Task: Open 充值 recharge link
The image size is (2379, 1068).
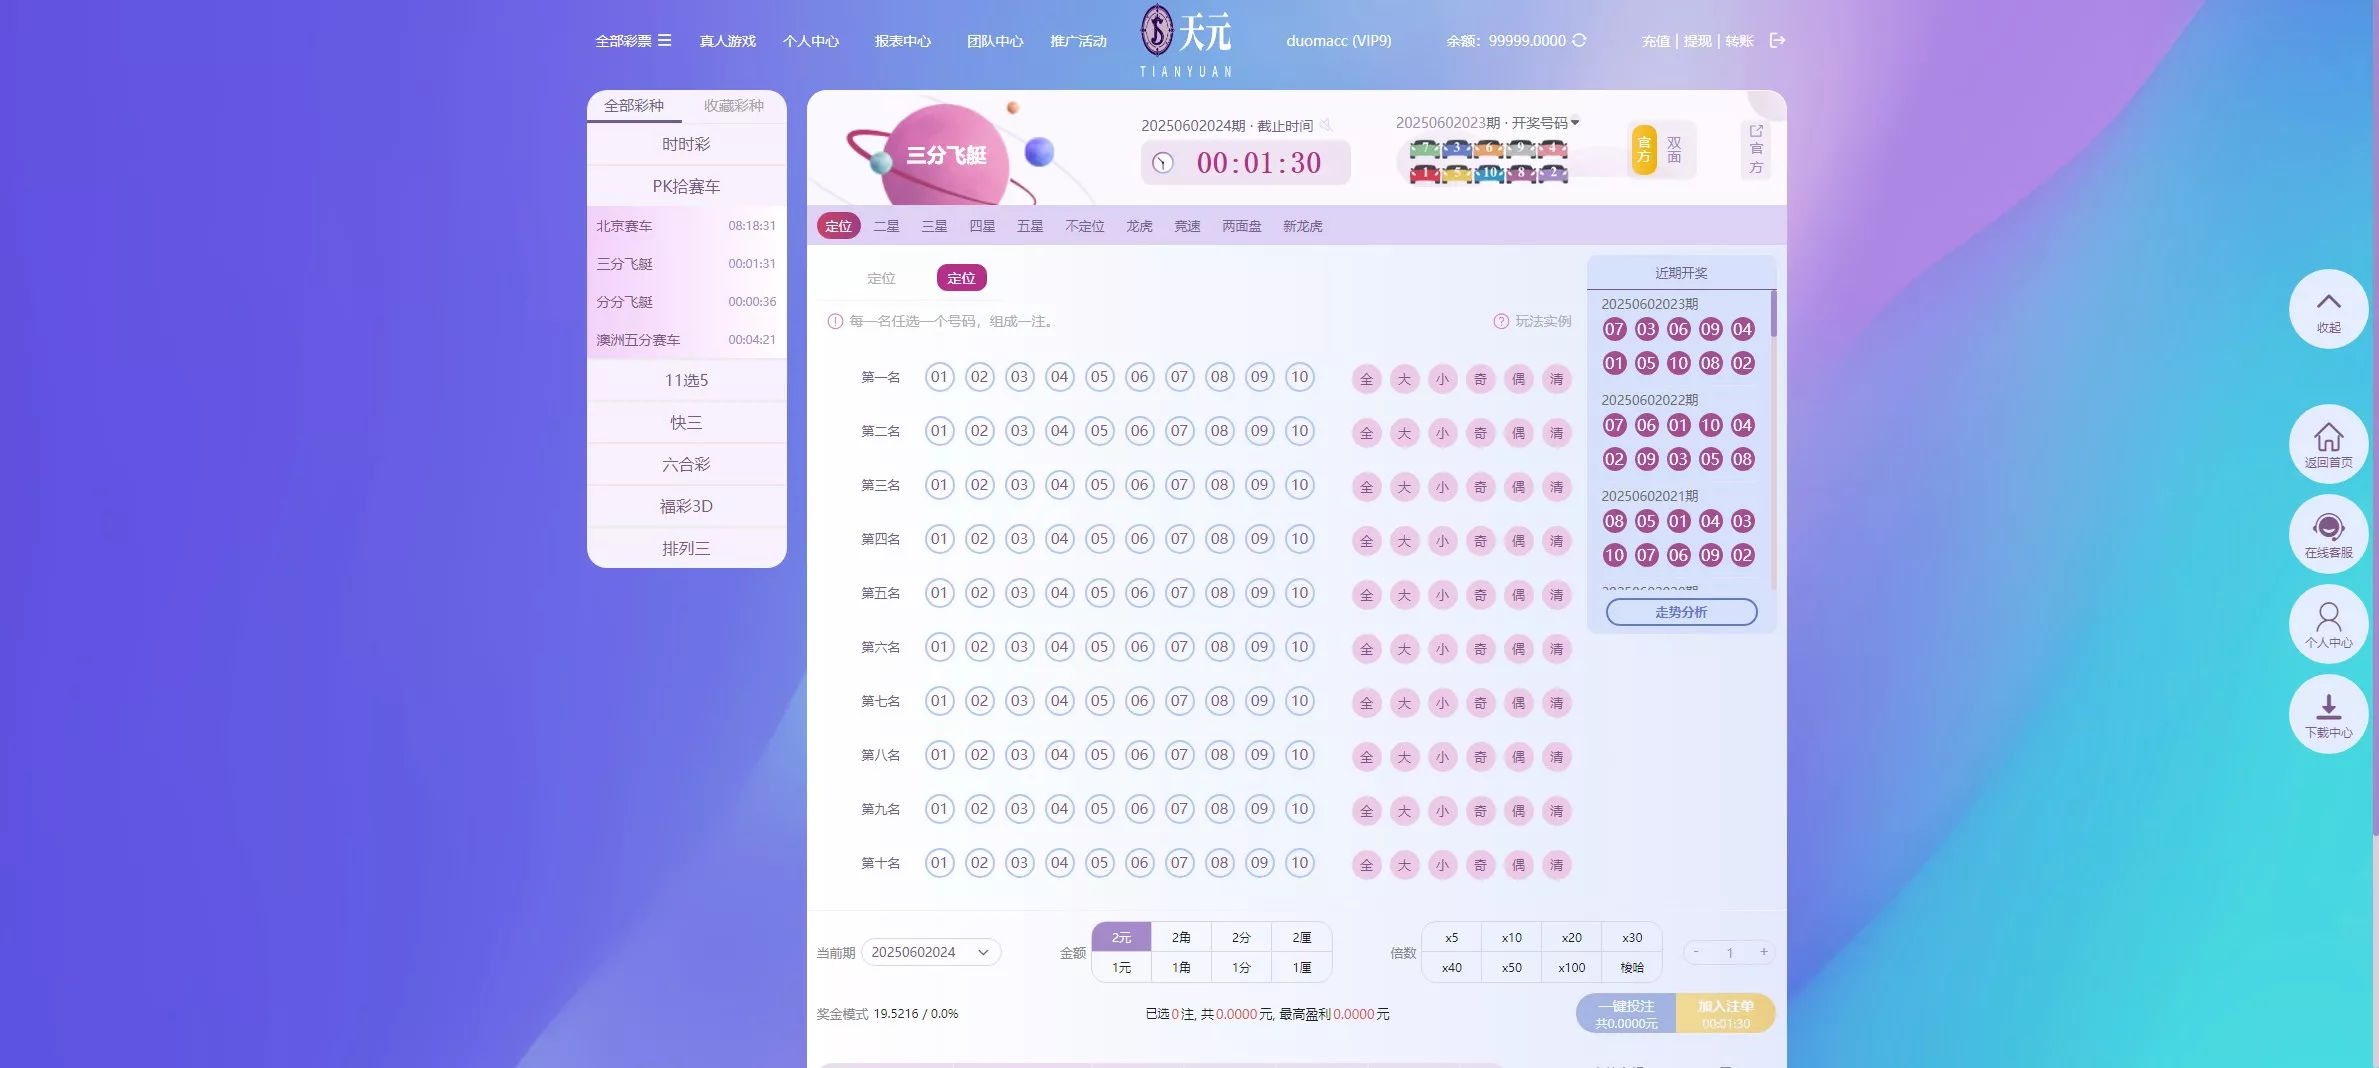Action: point(1654,40)
